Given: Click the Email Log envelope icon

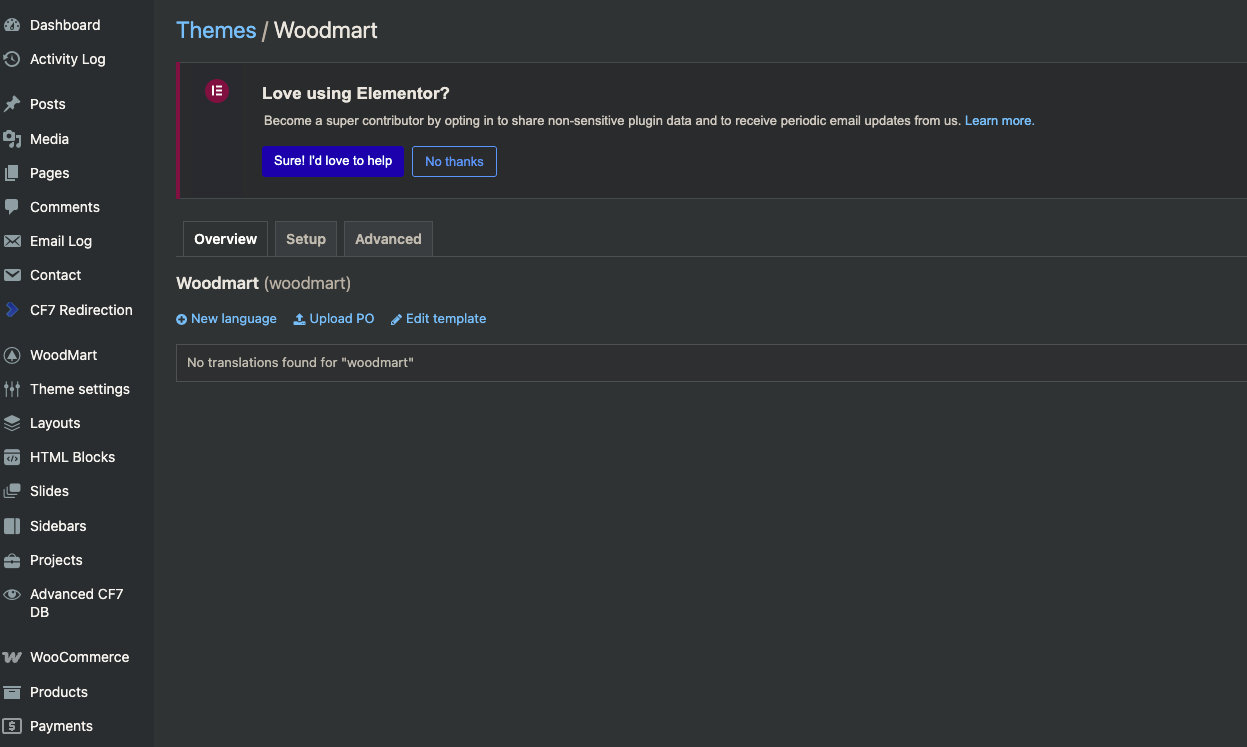Looking at the screenshot, I should [x=12, y=241].
